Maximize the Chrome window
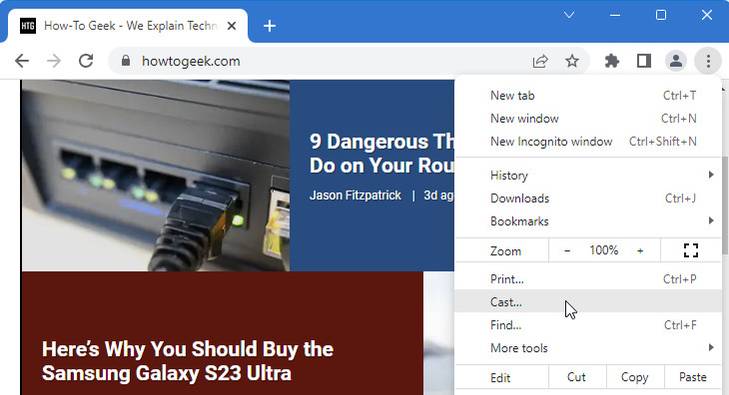 [x=661, y=15]
